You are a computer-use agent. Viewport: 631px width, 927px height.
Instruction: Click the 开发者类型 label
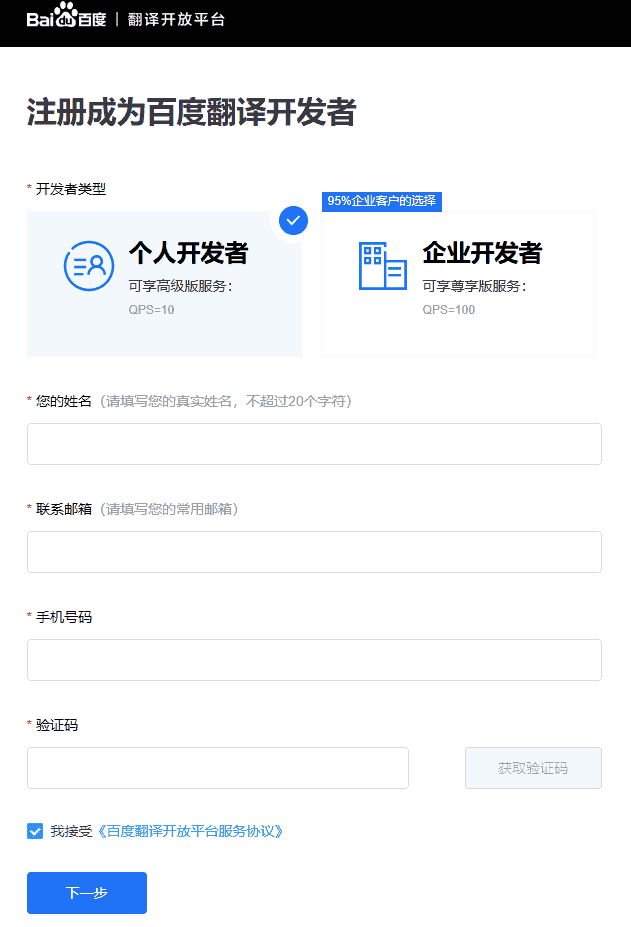pos(71,189)
